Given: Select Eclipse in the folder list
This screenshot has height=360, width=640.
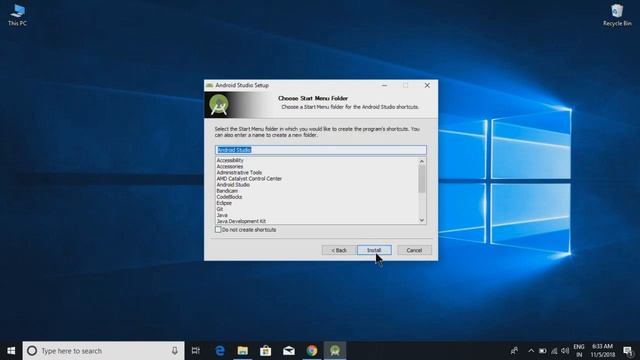Looking at the screenshot, I should click(x=224, y=203).
